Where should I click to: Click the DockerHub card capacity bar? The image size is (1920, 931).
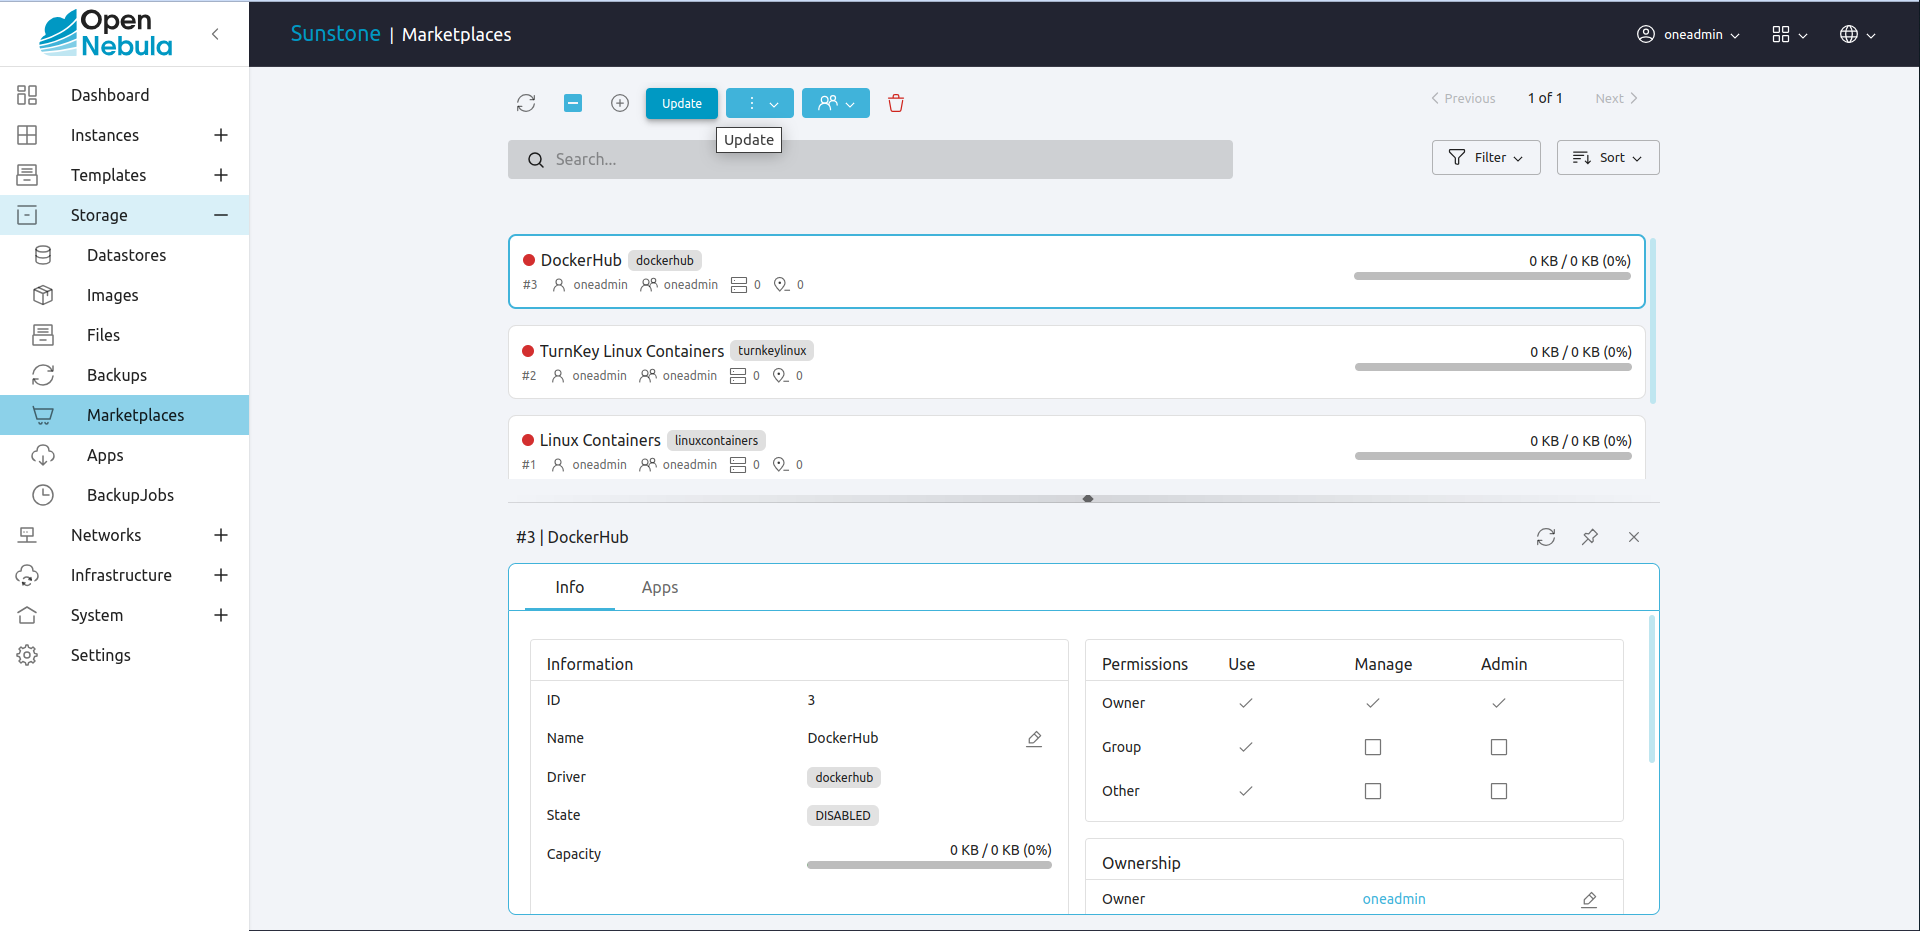[x=1492, y=276]
